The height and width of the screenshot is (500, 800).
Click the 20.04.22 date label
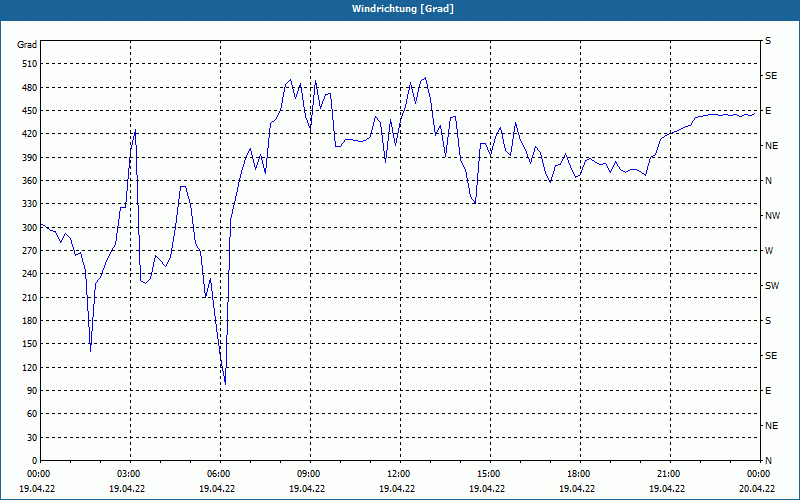pos(757,488)
